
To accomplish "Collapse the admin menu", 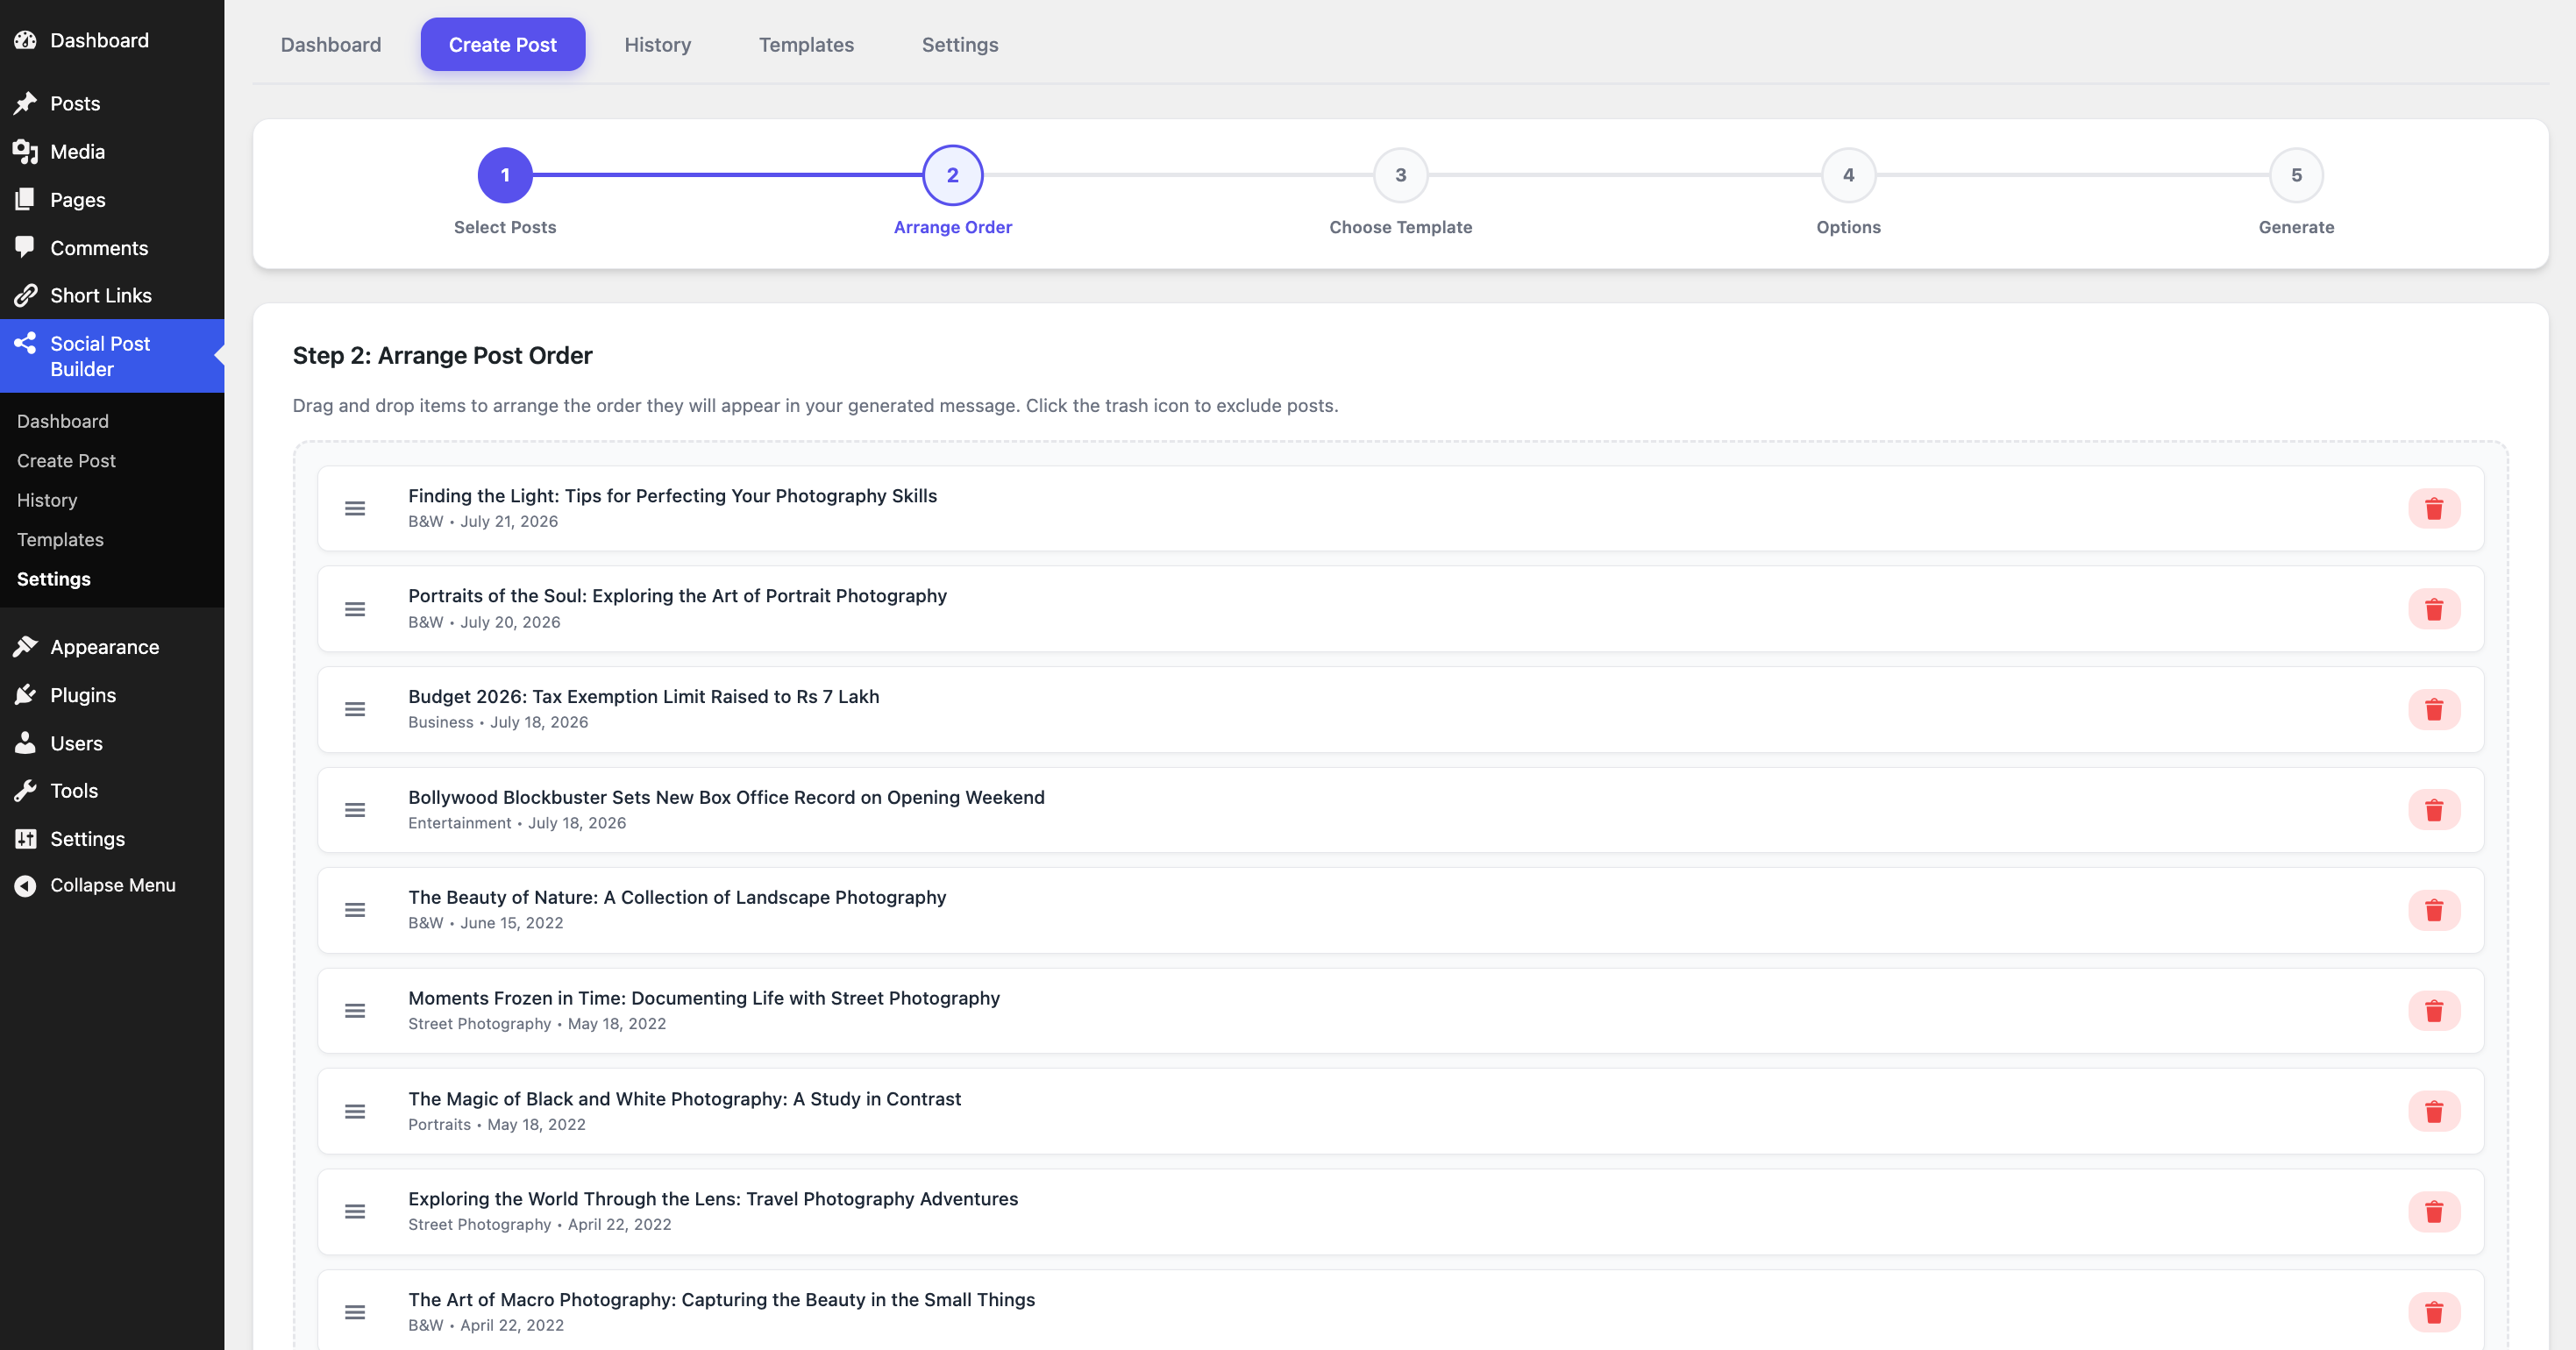I will (x=112, y=885).
